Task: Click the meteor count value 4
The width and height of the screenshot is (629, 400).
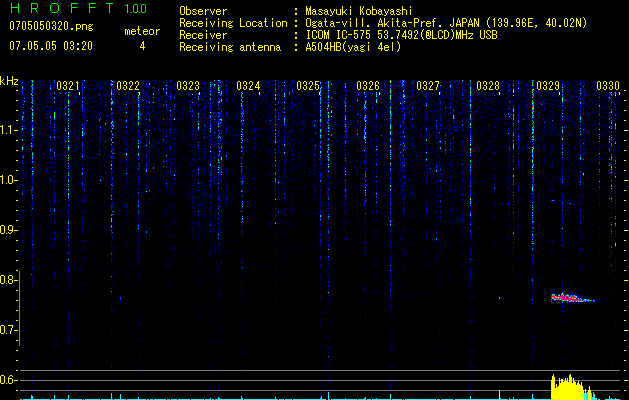Action: 142,46
